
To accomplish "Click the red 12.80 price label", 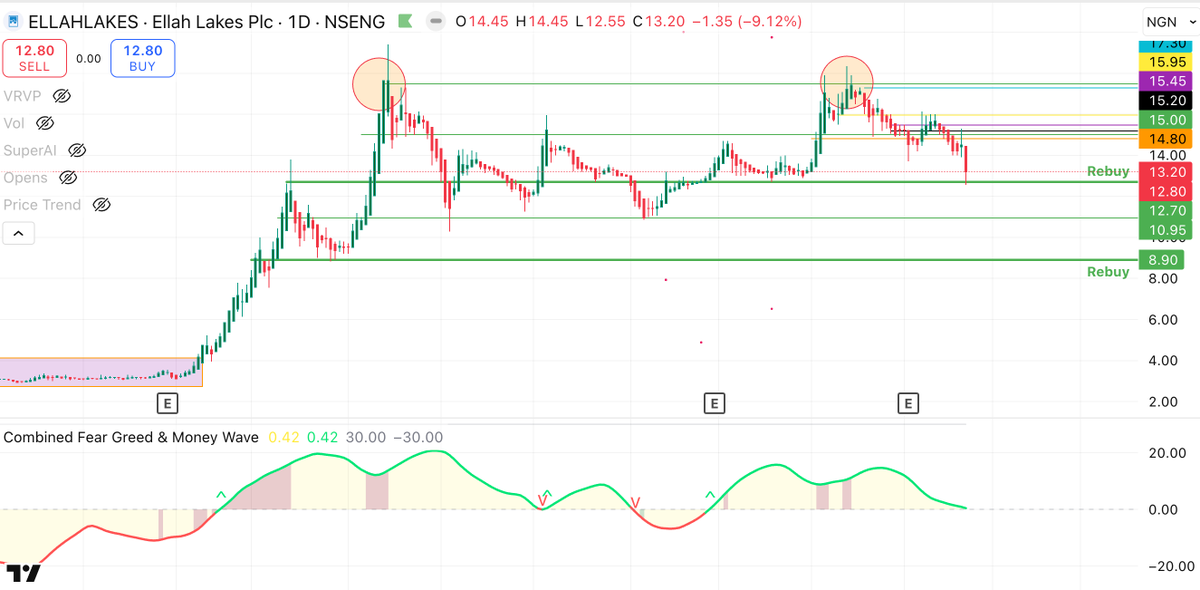I will click(x=1167, y=191).
